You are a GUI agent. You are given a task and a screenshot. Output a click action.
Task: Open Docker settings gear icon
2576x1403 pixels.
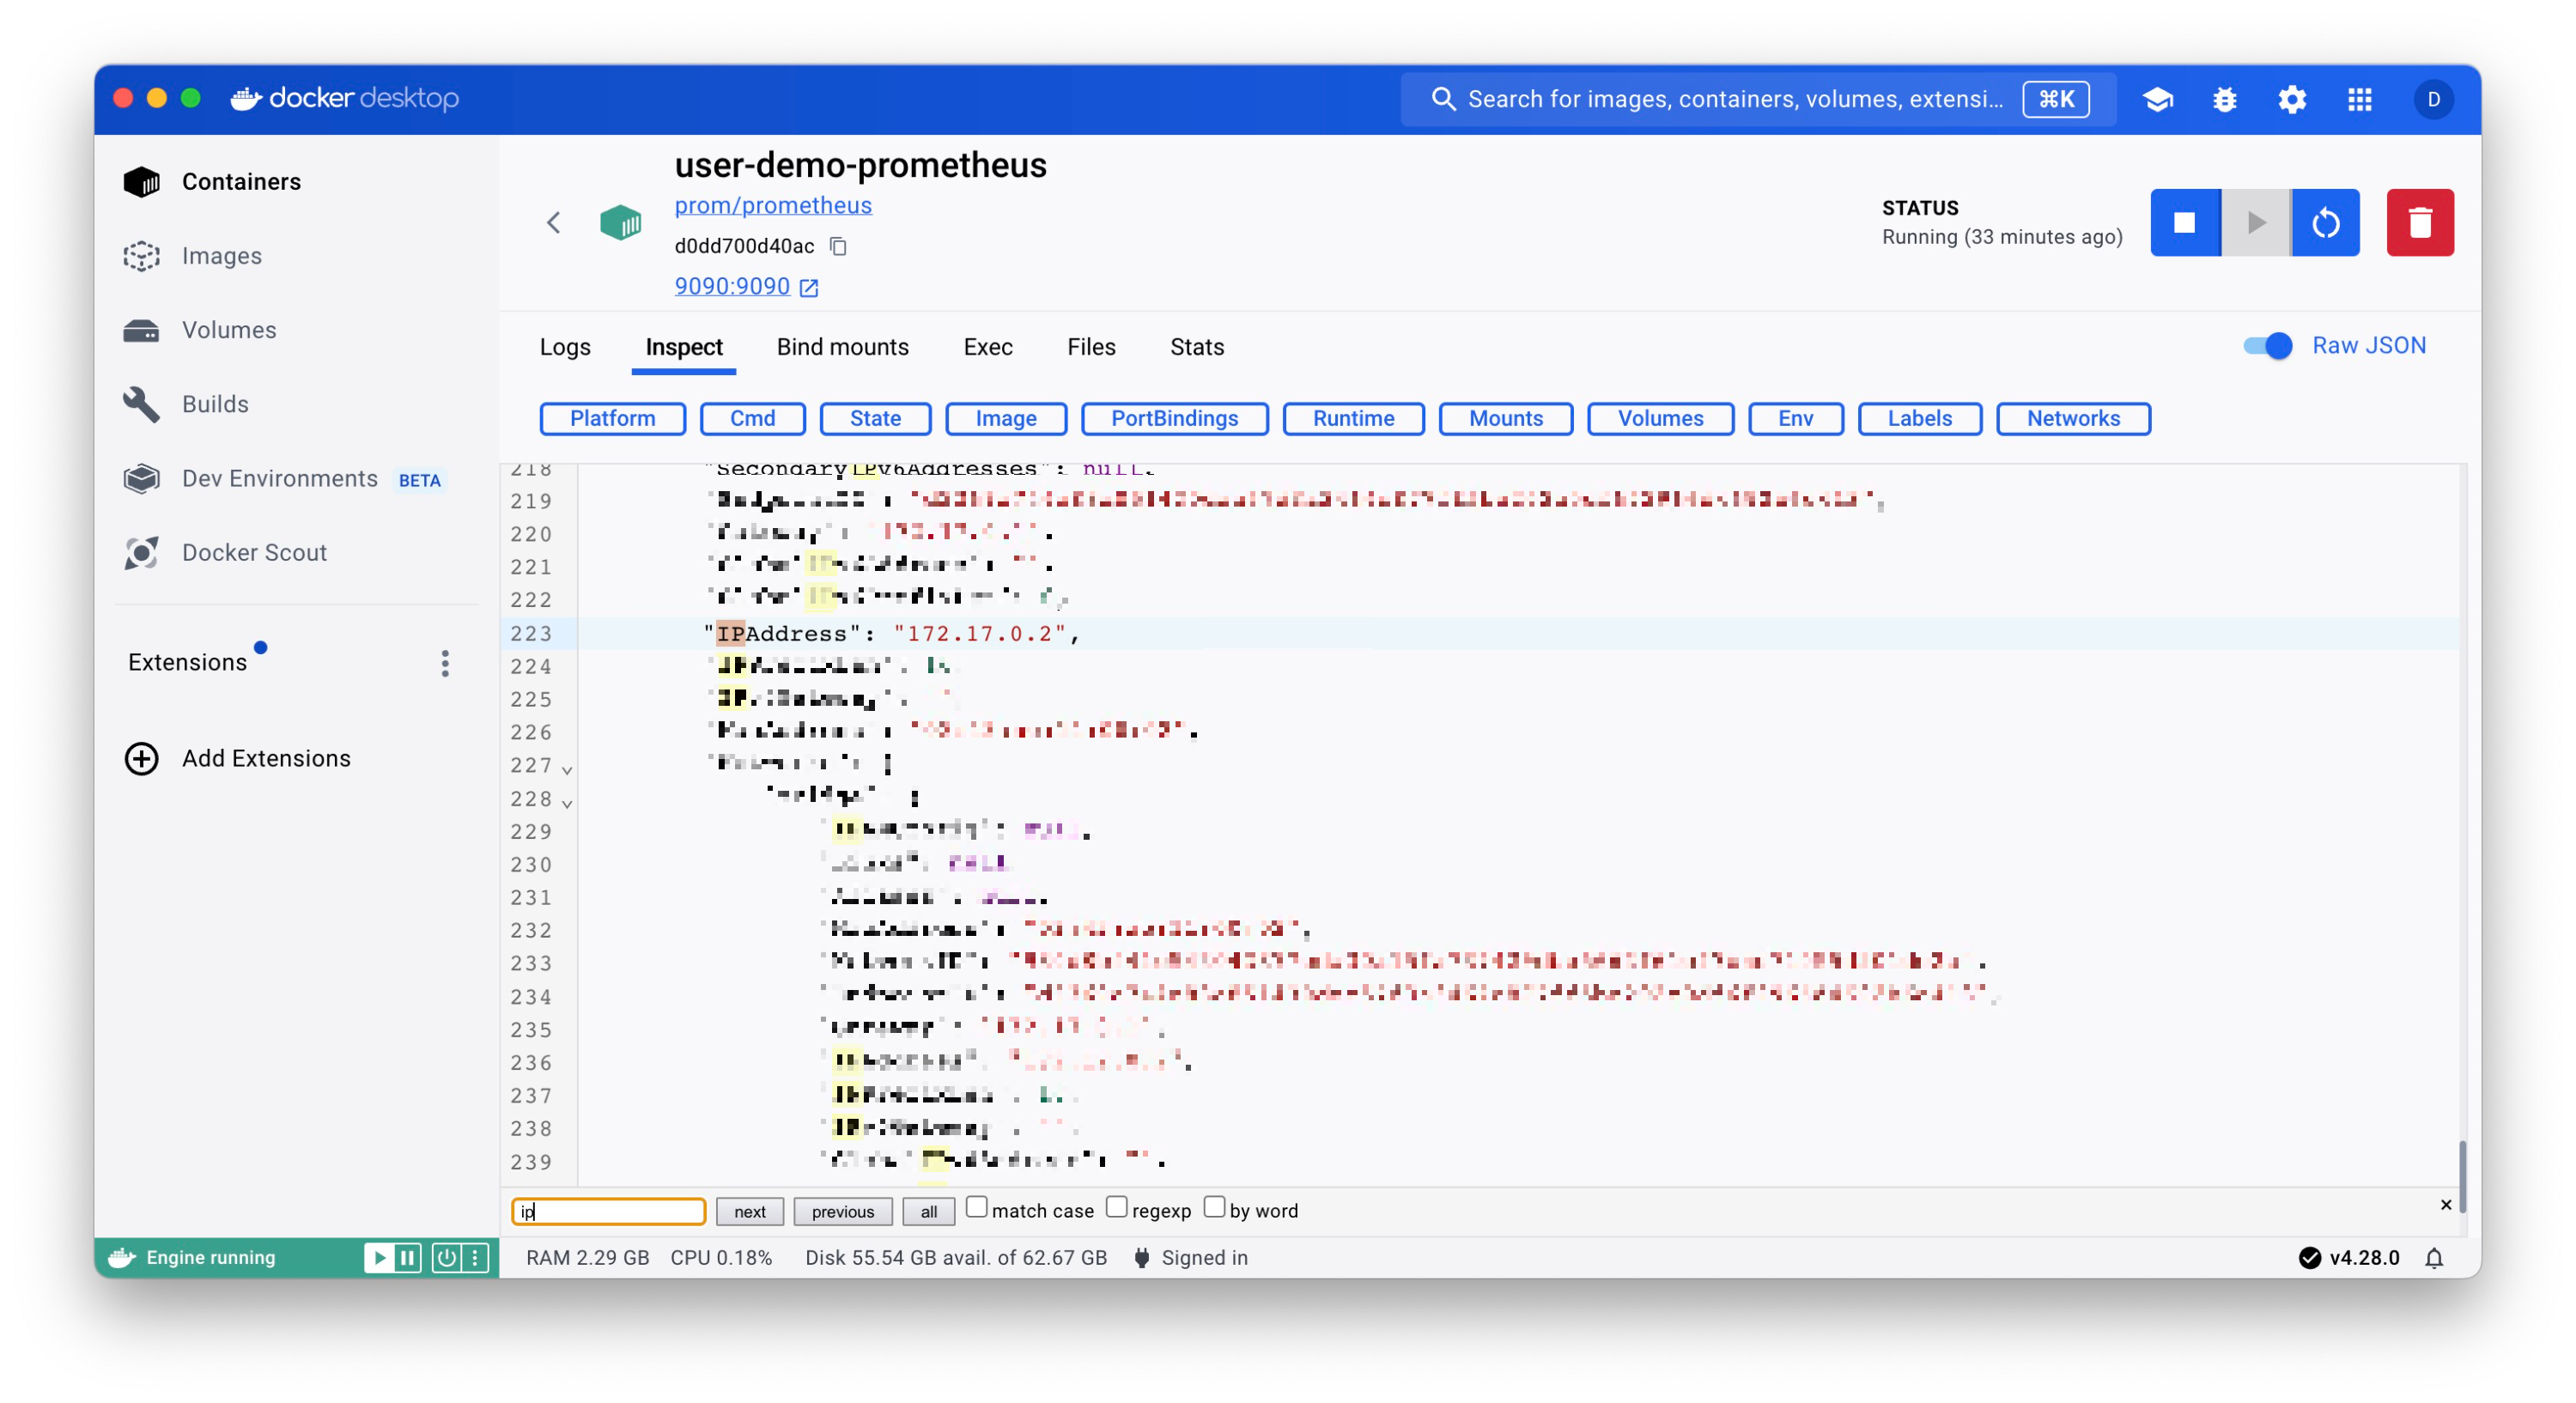coord(2291,99)
